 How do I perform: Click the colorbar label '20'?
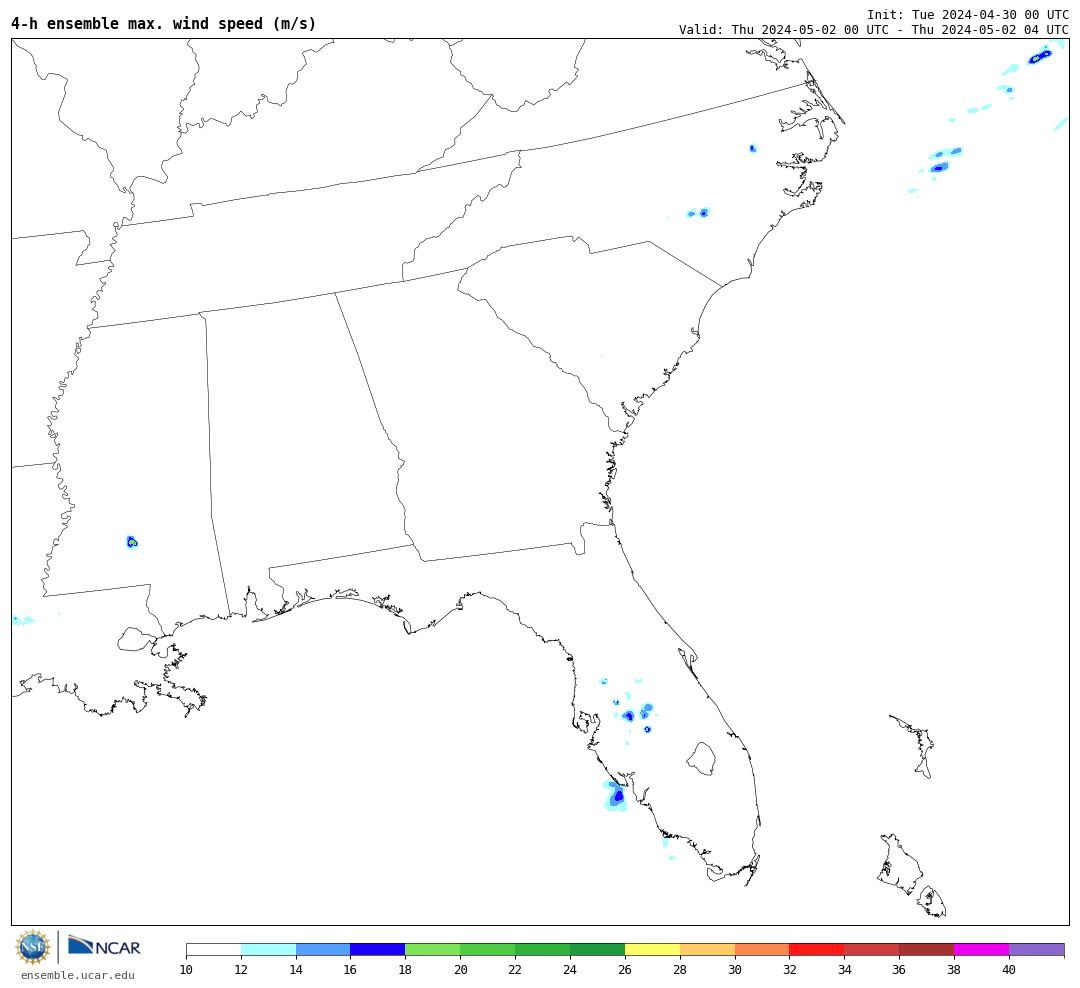[x=460, y=970]
